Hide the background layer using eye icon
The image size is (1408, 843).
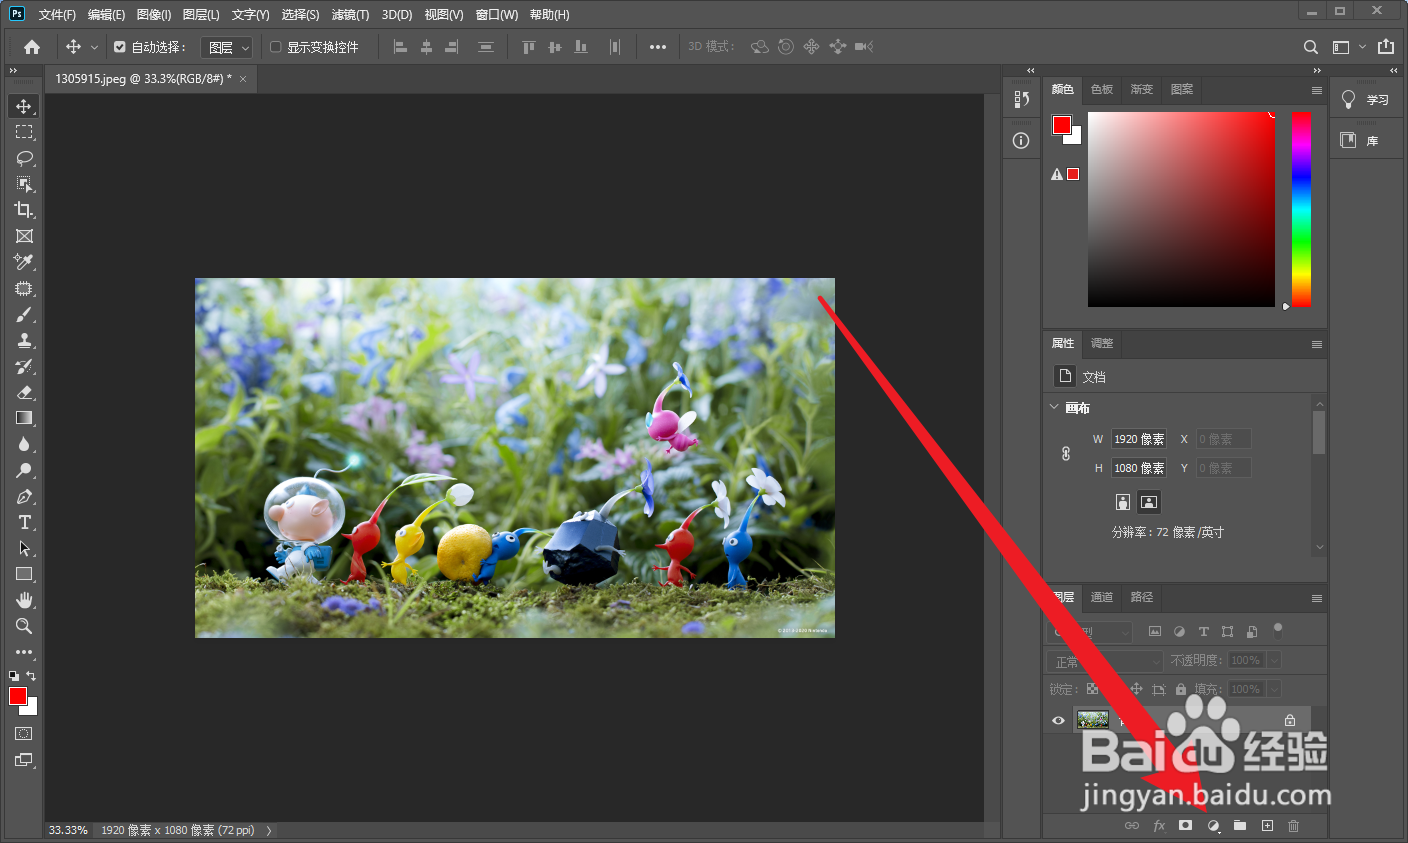(1058, 720)
